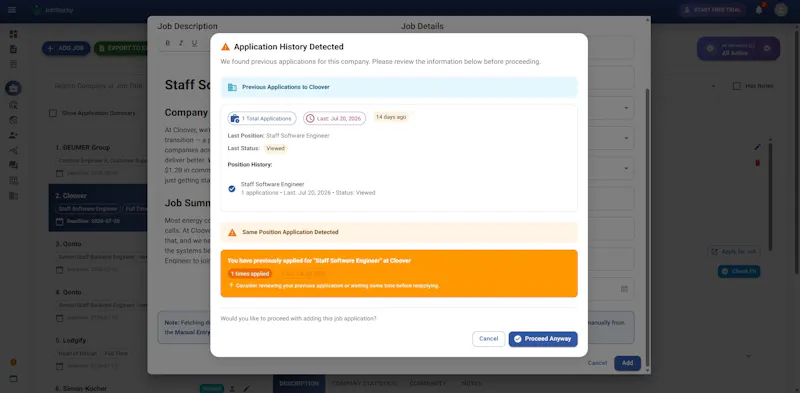This screenshot has height=393, width=800.
Task: Open the filter dropdown left of Has Notes
Action: [x=713, y=86]
